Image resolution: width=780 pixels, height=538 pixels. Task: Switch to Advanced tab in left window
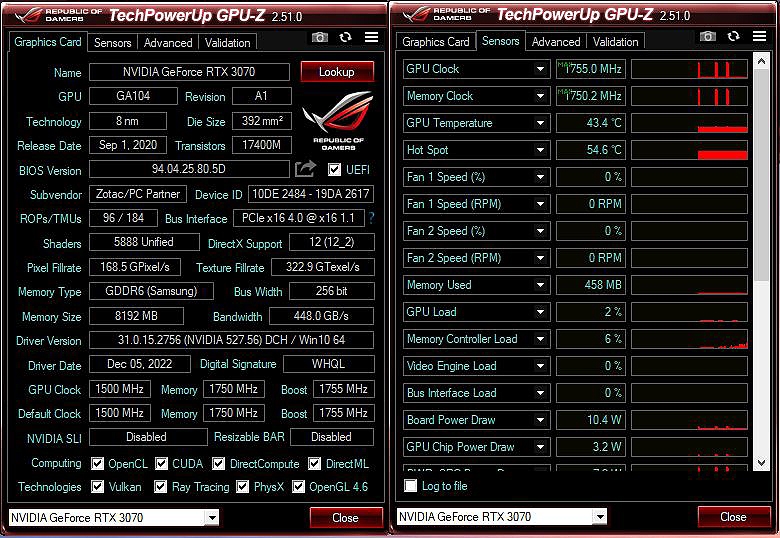pyautogui.click(x=168, y=43)
